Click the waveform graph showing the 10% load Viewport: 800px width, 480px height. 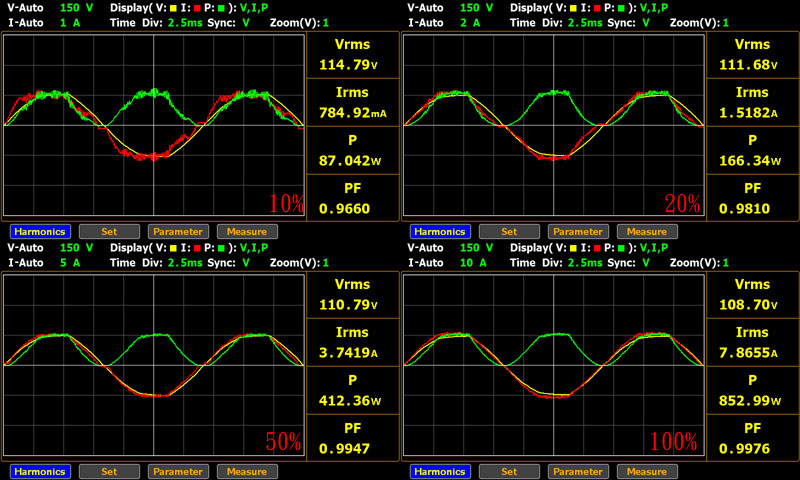[154, 125]
